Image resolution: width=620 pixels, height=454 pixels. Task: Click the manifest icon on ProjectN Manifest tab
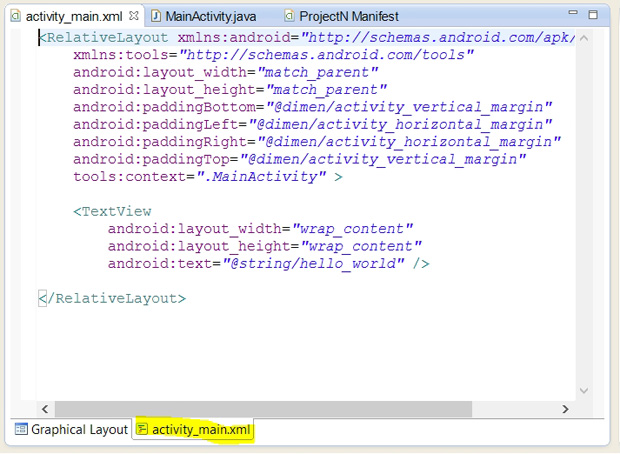pos(289,16)
